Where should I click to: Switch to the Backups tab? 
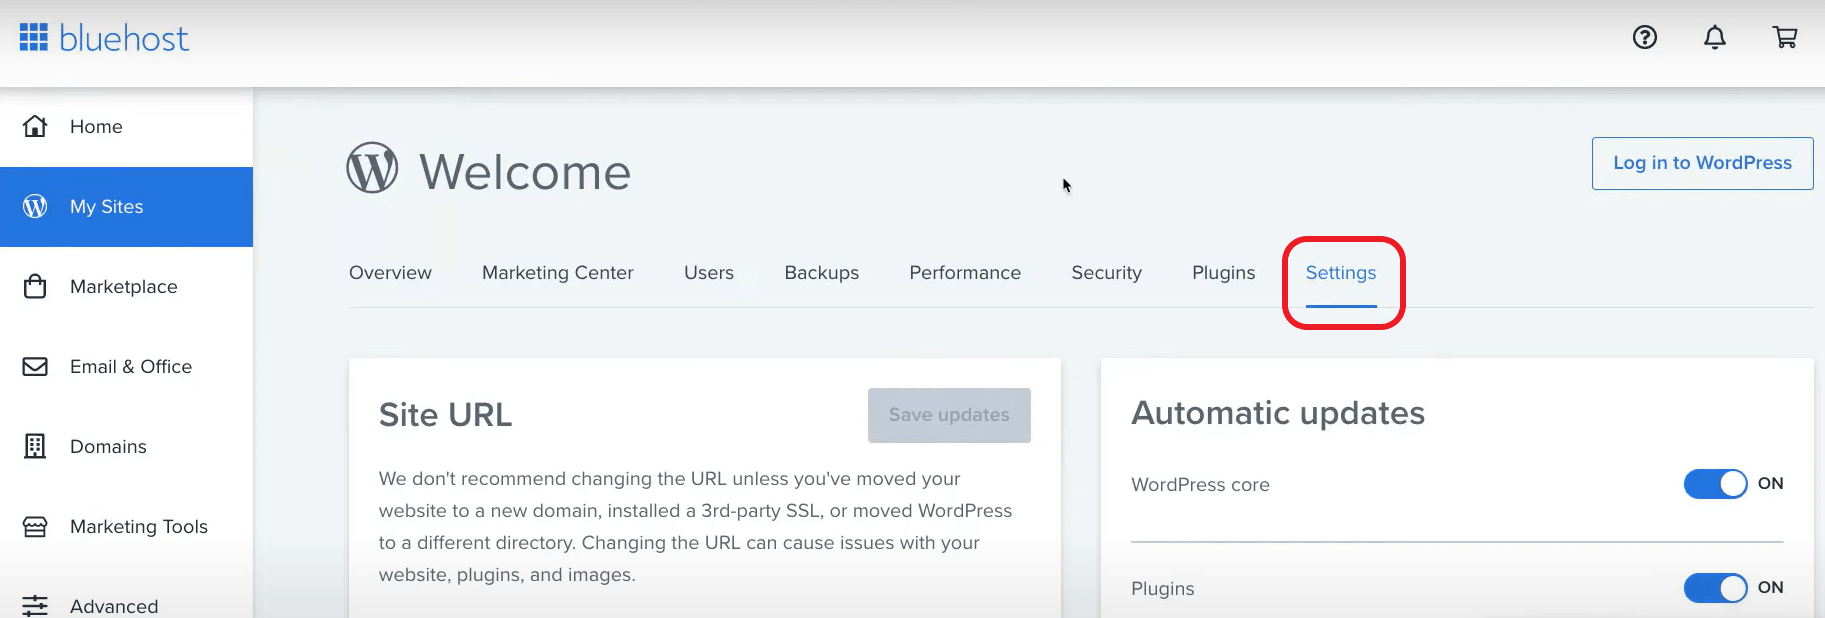[x=822, y=273]
